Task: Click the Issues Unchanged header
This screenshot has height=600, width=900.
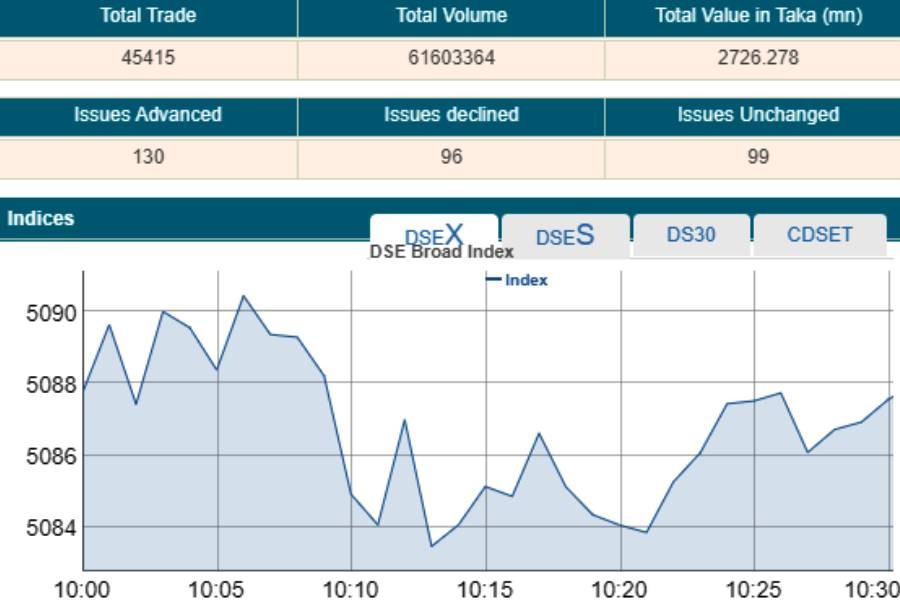Action: [x=758, y=115]
